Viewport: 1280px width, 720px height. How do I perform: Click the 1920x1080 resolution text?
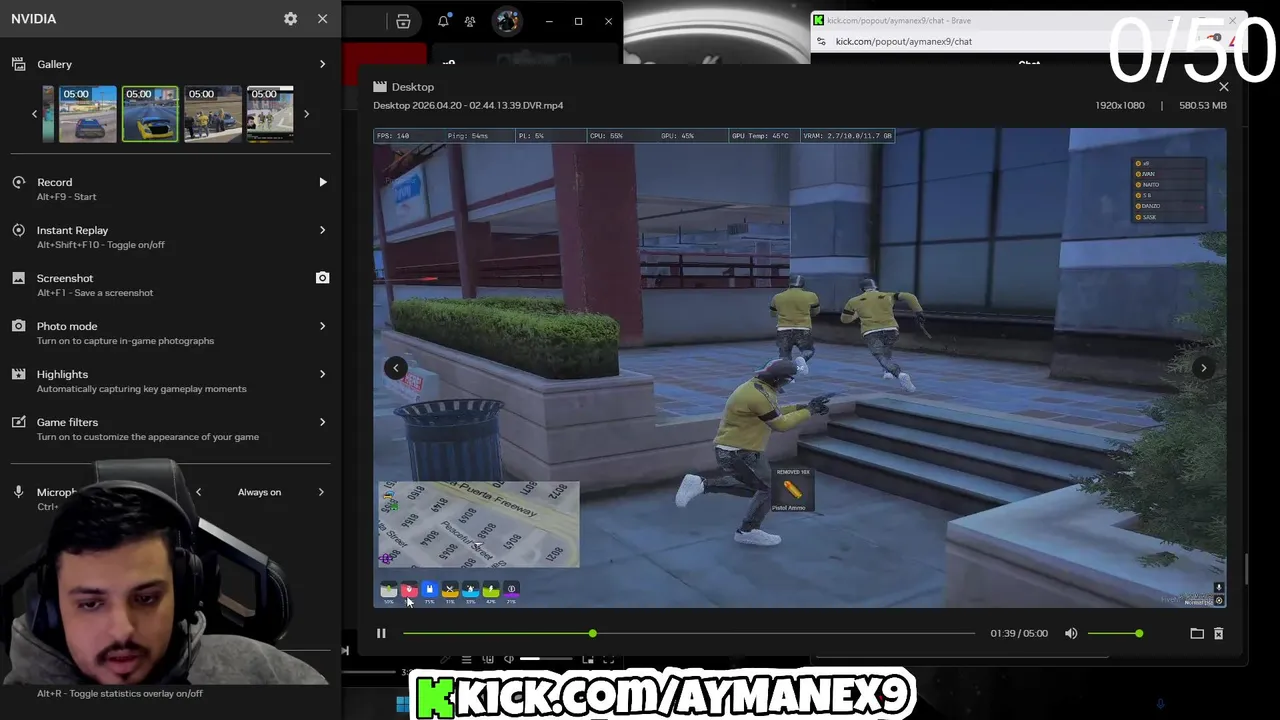click(x=1120, y=105)
